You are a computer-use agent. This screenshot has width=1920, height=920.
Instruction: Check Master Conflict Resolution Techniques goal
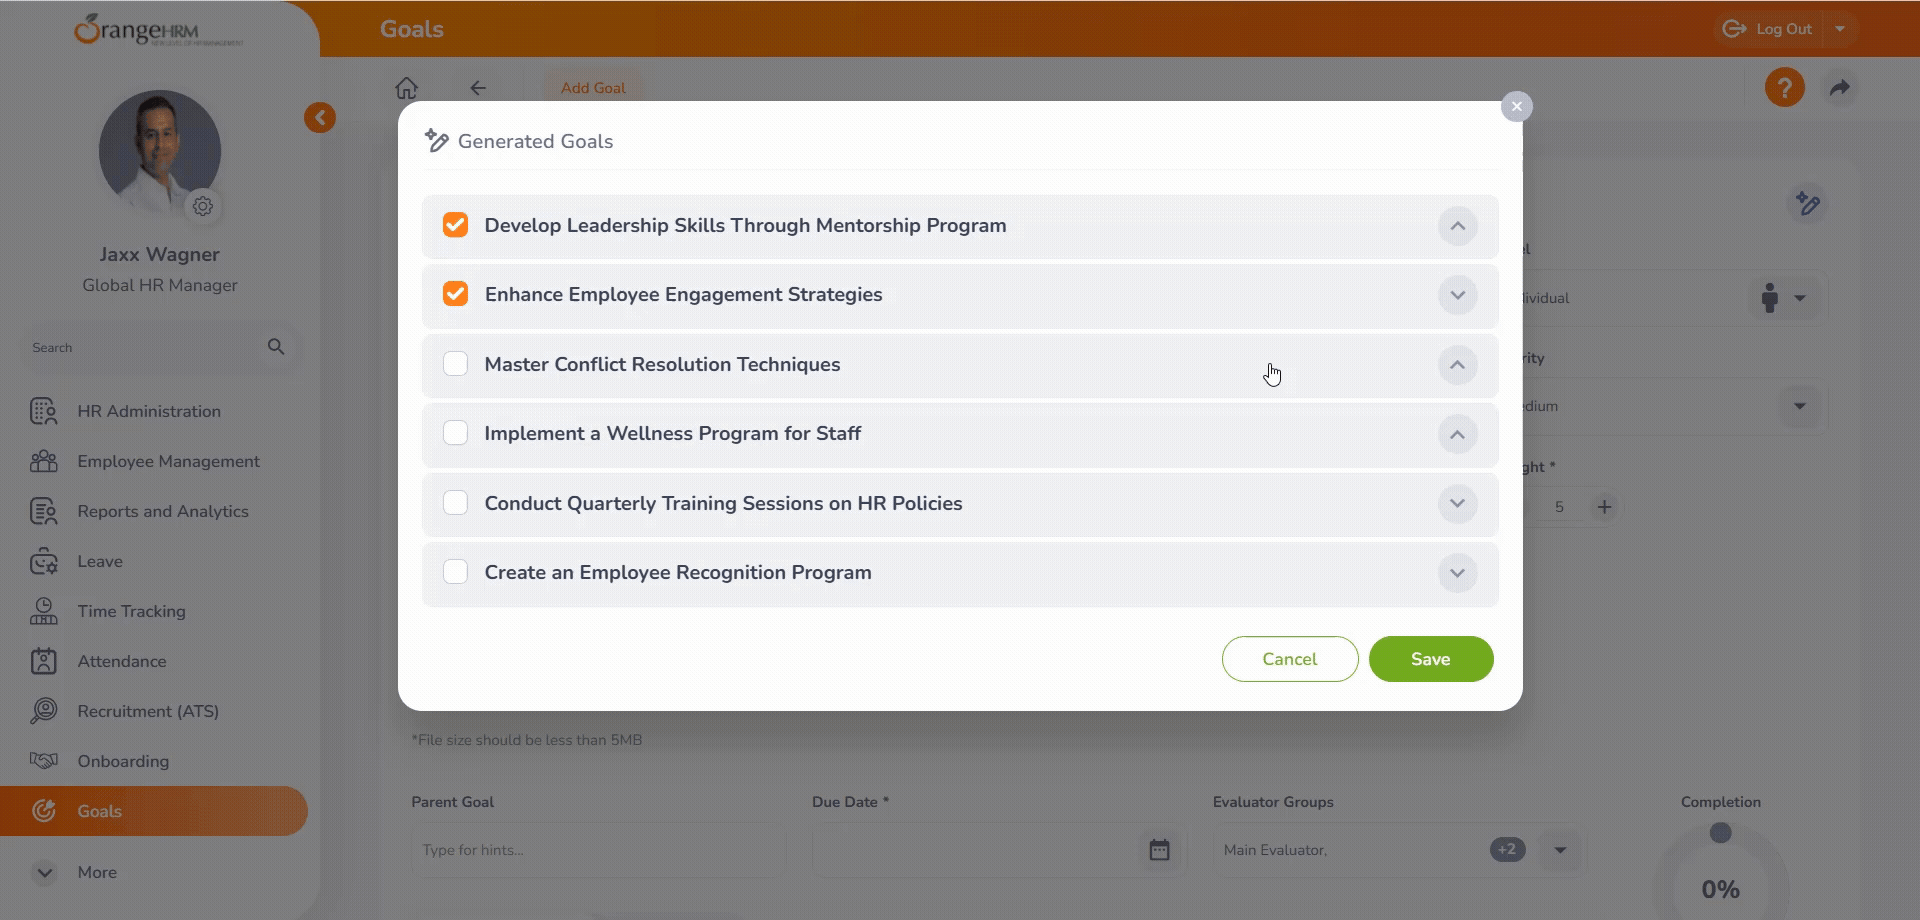(455, 364)
